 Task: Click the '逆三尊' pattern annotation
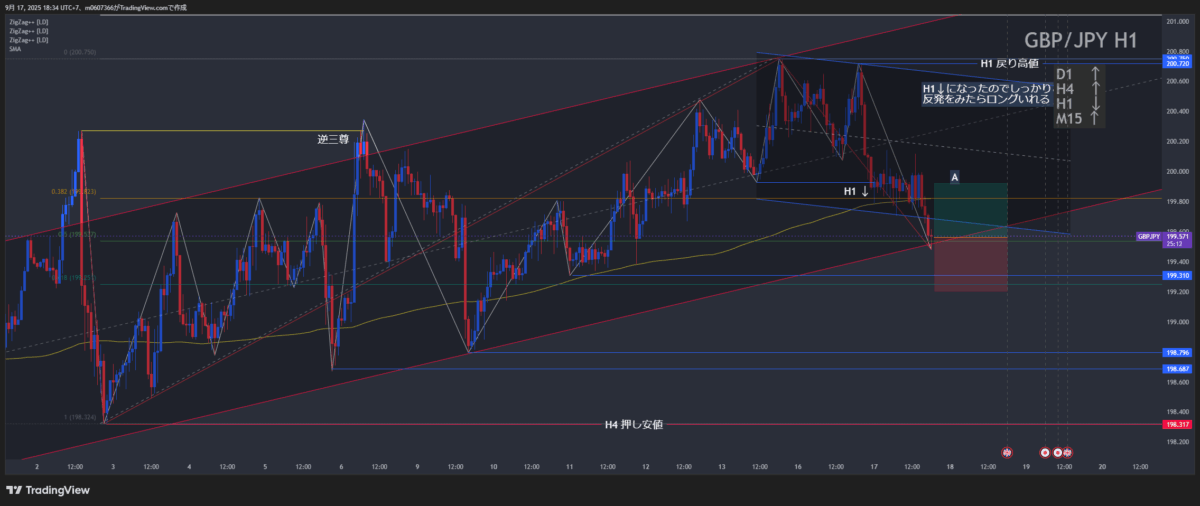[x=332, y=141]
